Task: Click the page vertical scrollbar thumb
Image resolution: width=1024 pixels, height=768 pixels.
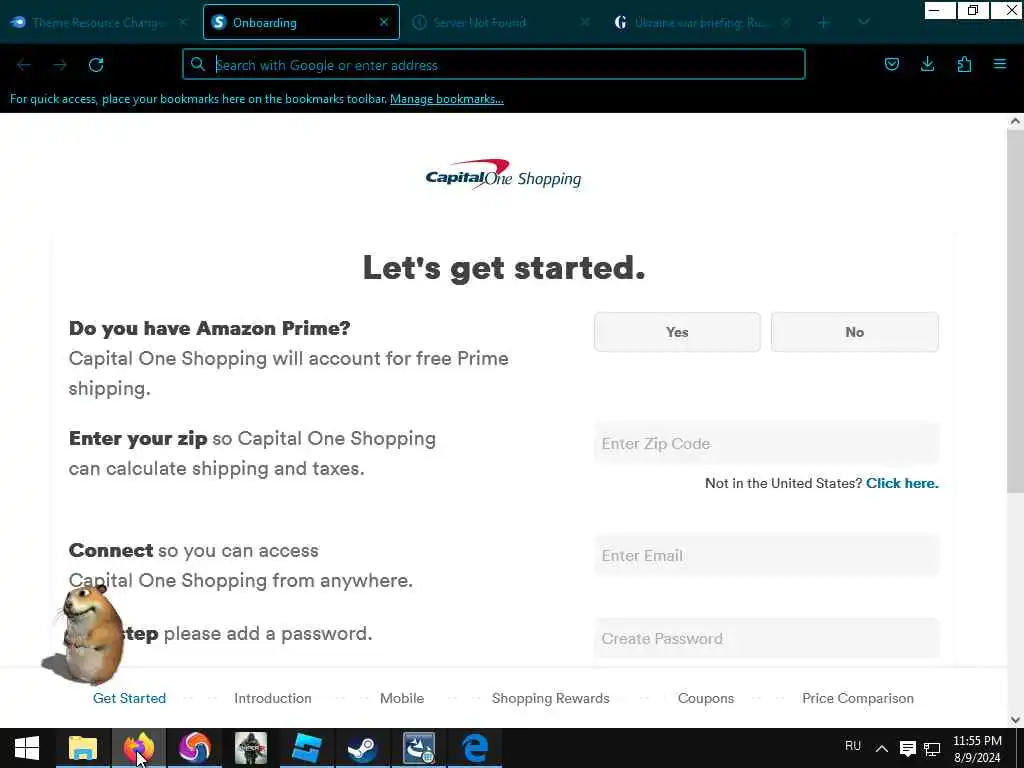Action: click(1015, 311)
